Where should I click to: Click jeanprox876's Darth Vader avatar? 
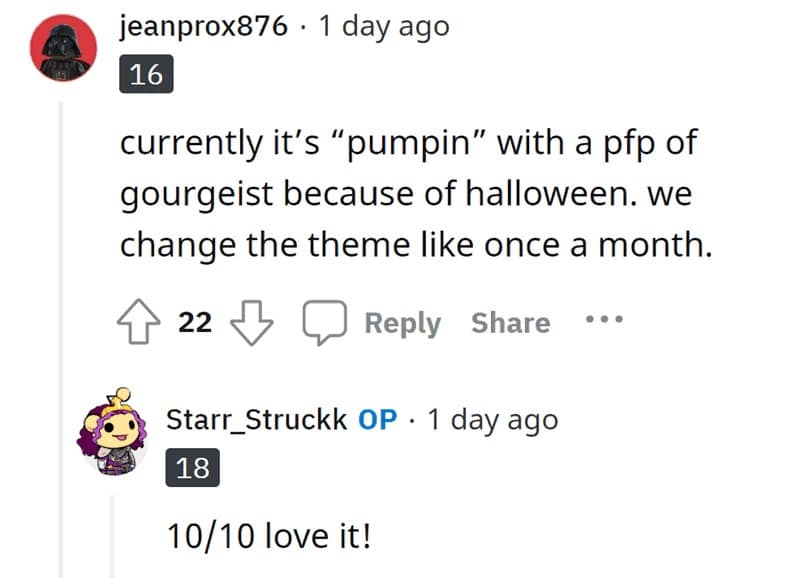coord(63,45)
